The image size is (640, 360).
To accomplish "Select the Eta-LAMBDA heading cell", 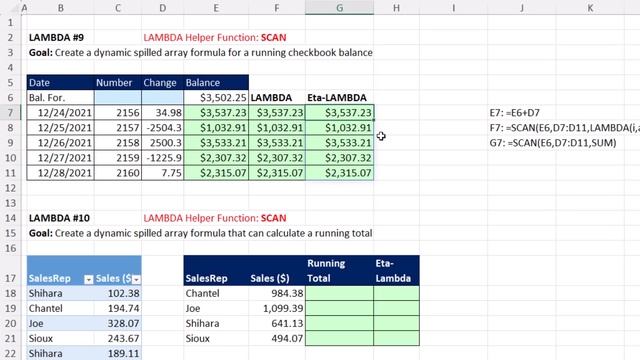I will (339, 98).
